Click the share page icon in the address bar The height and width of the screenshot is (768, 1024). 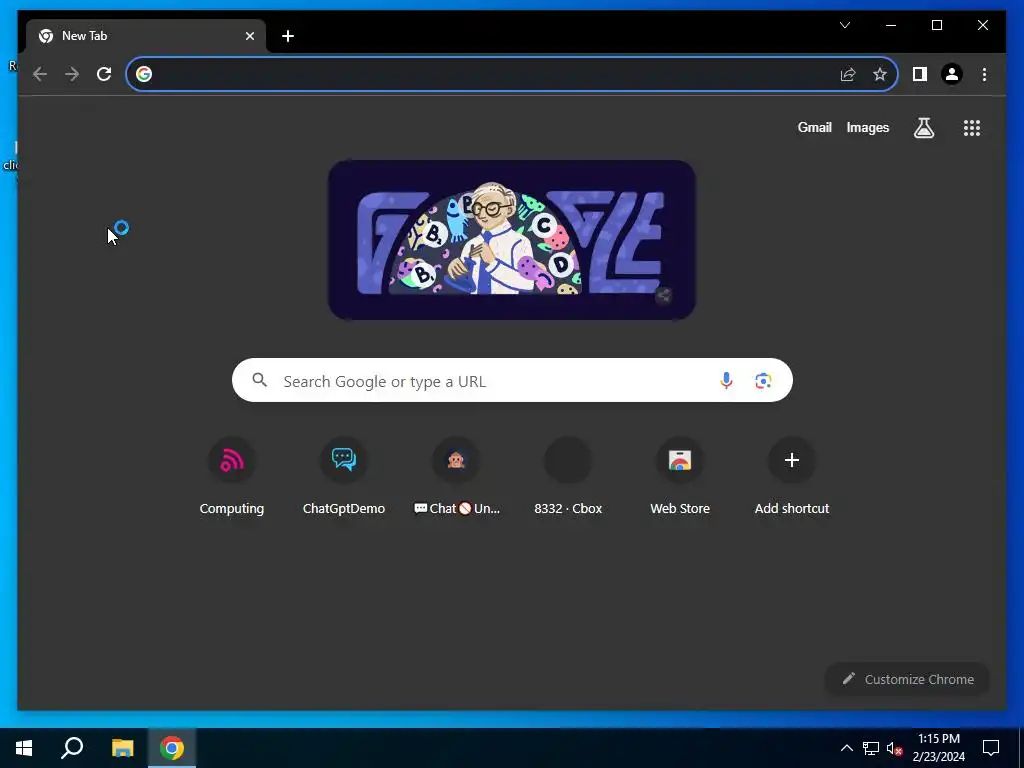(848, 74)
